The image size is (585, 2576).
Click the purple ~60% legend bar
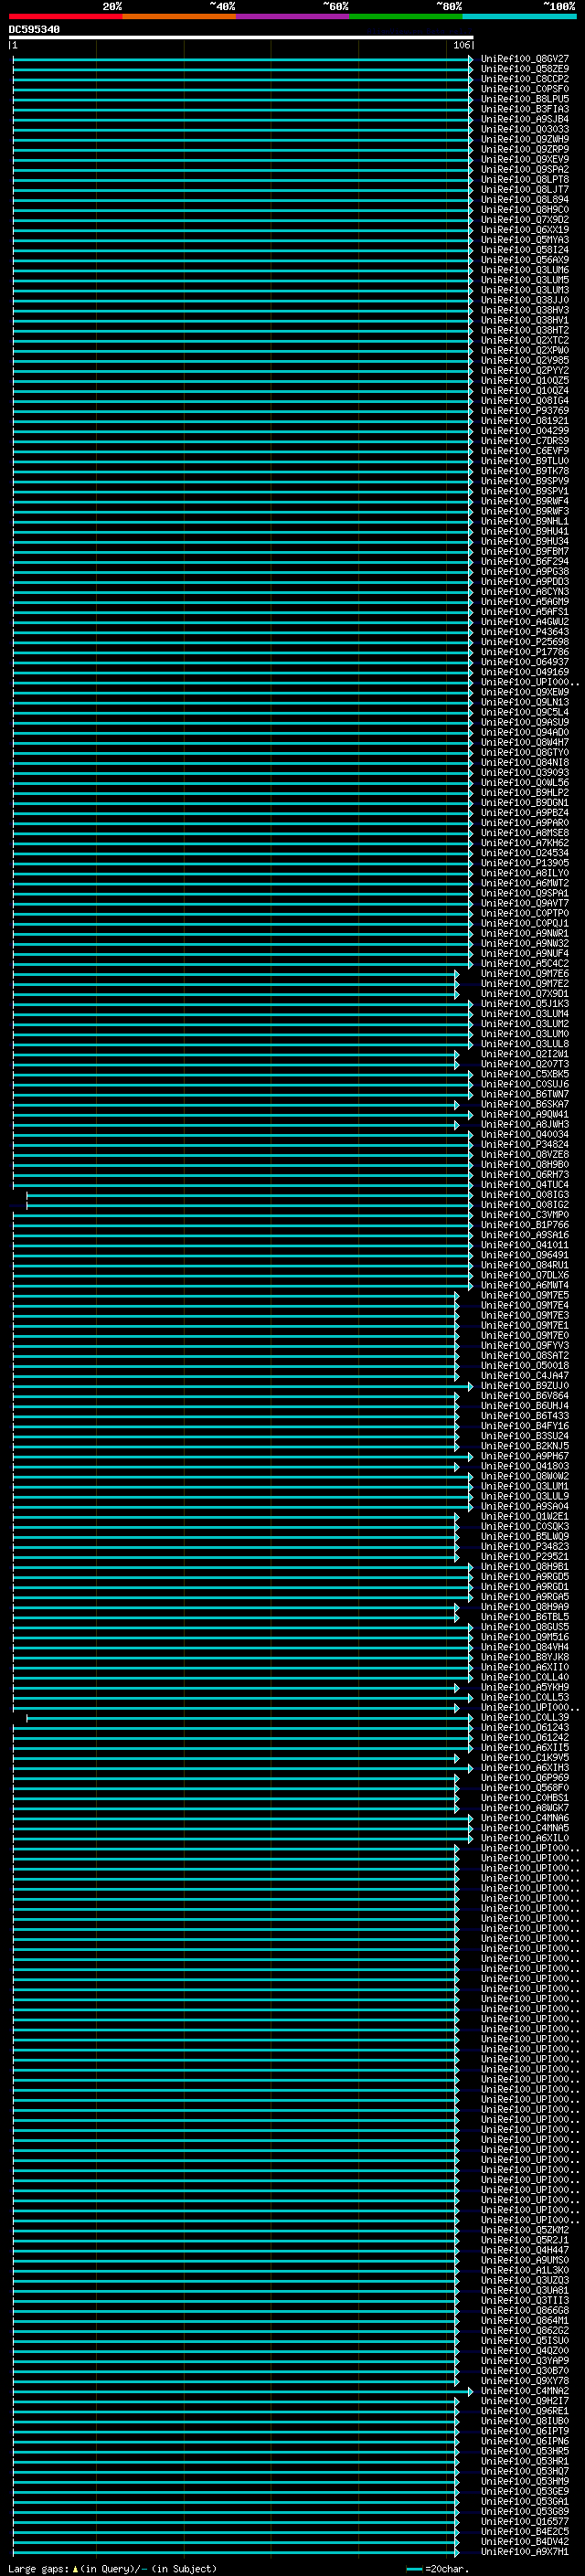293,16
